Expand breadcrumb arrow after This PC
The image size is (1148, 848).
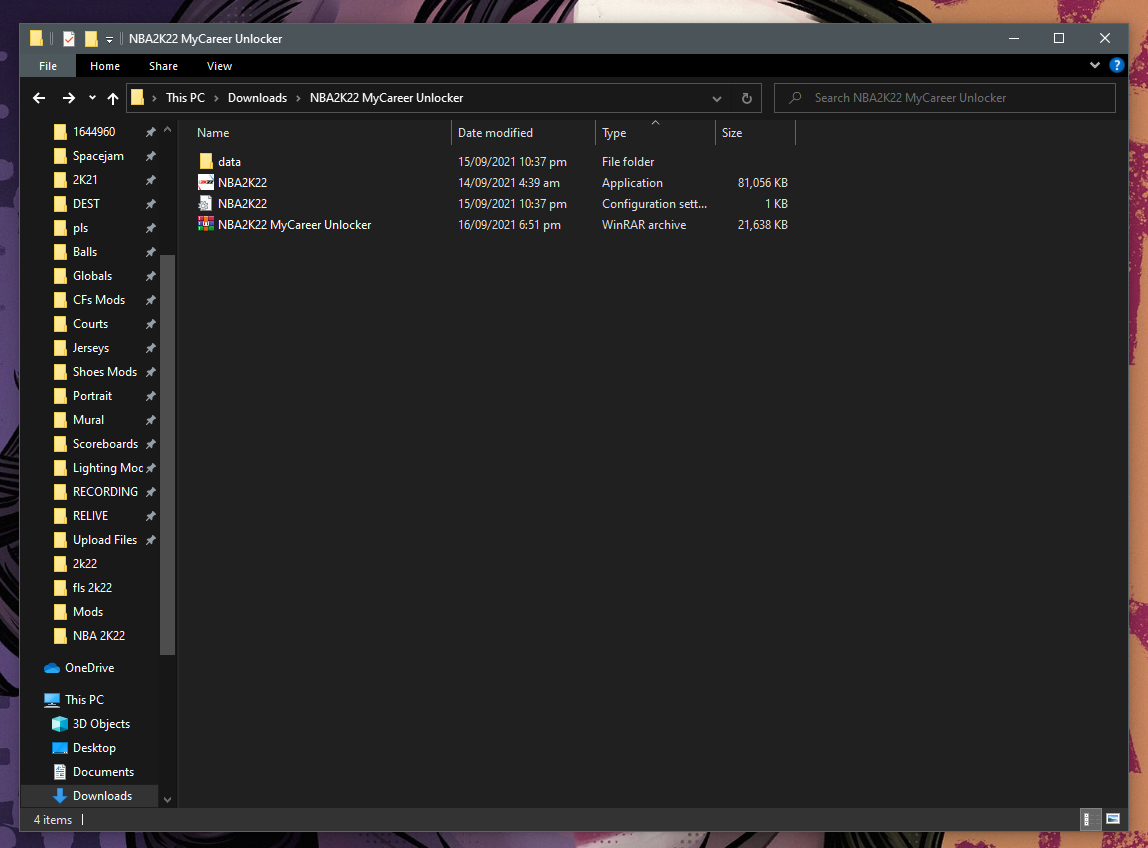pyautogui.click(x=216, y=98)
